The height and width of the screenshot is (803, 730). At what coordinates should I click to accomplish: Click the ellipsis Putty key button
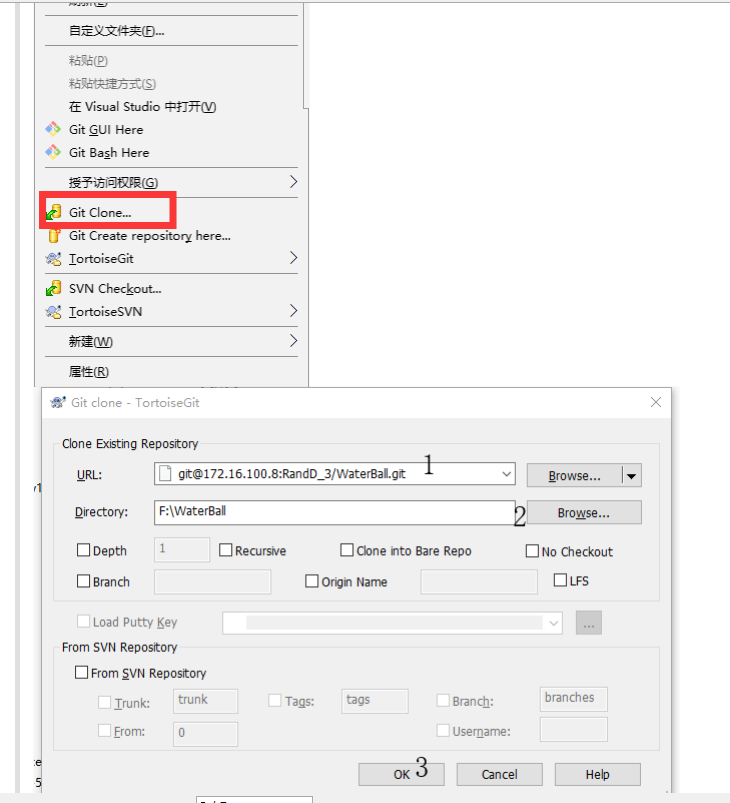tap(589, 623)
